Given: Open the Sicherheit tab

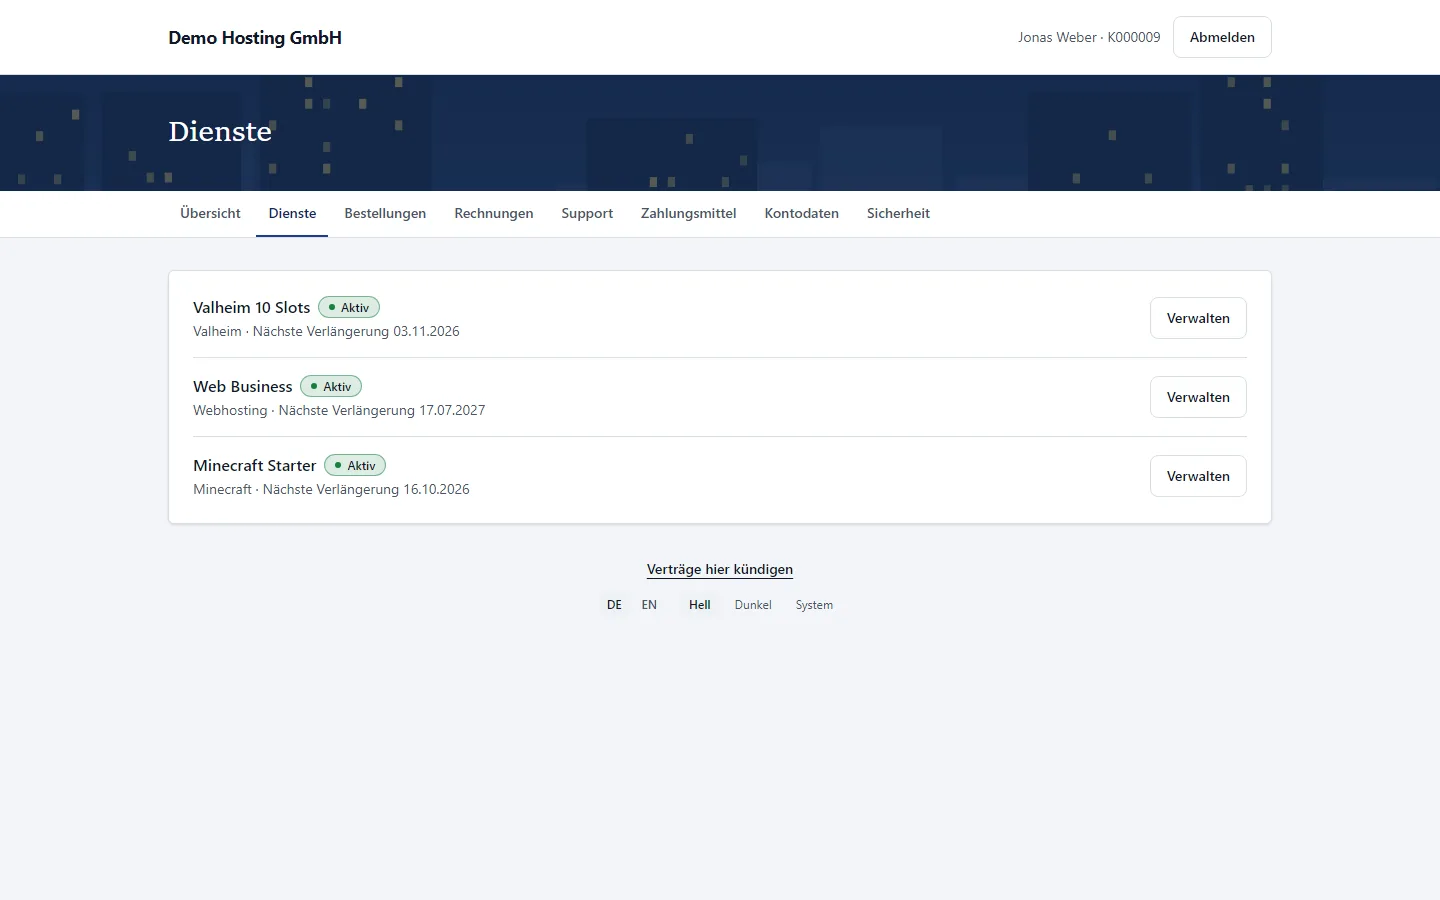Looking at the screenshot, I should click(898, 213).
